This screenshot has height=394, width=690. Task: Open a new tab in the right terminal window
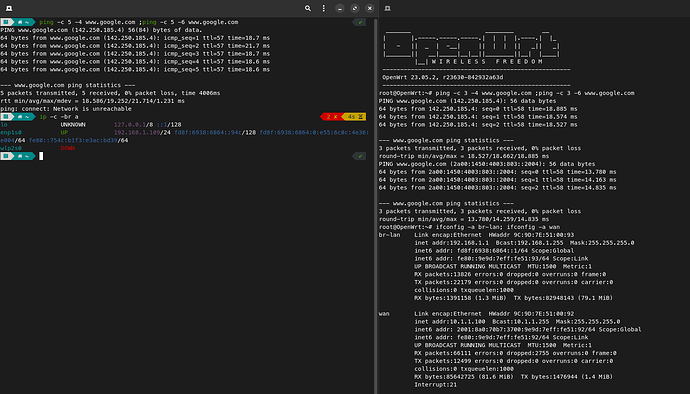coord(388,8)
